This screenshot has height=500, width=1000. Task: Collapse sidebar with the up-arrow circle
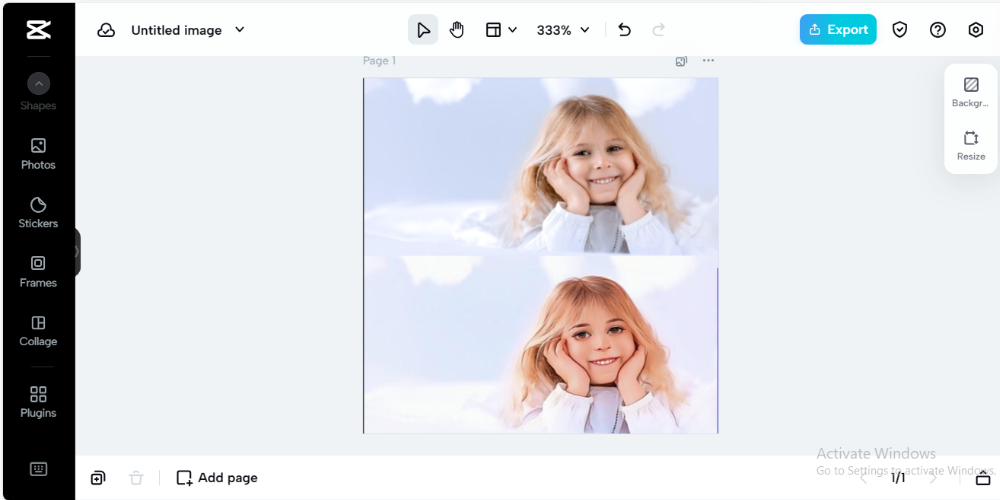click(38, 84)
